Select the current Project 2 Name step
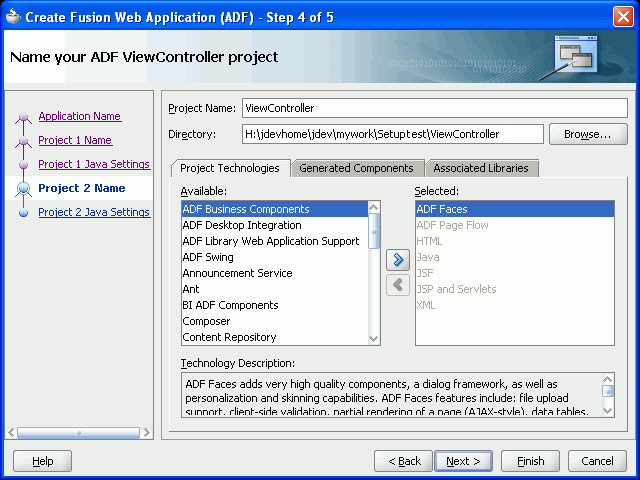This screenshot has height=480, width=640. (82, 188)
